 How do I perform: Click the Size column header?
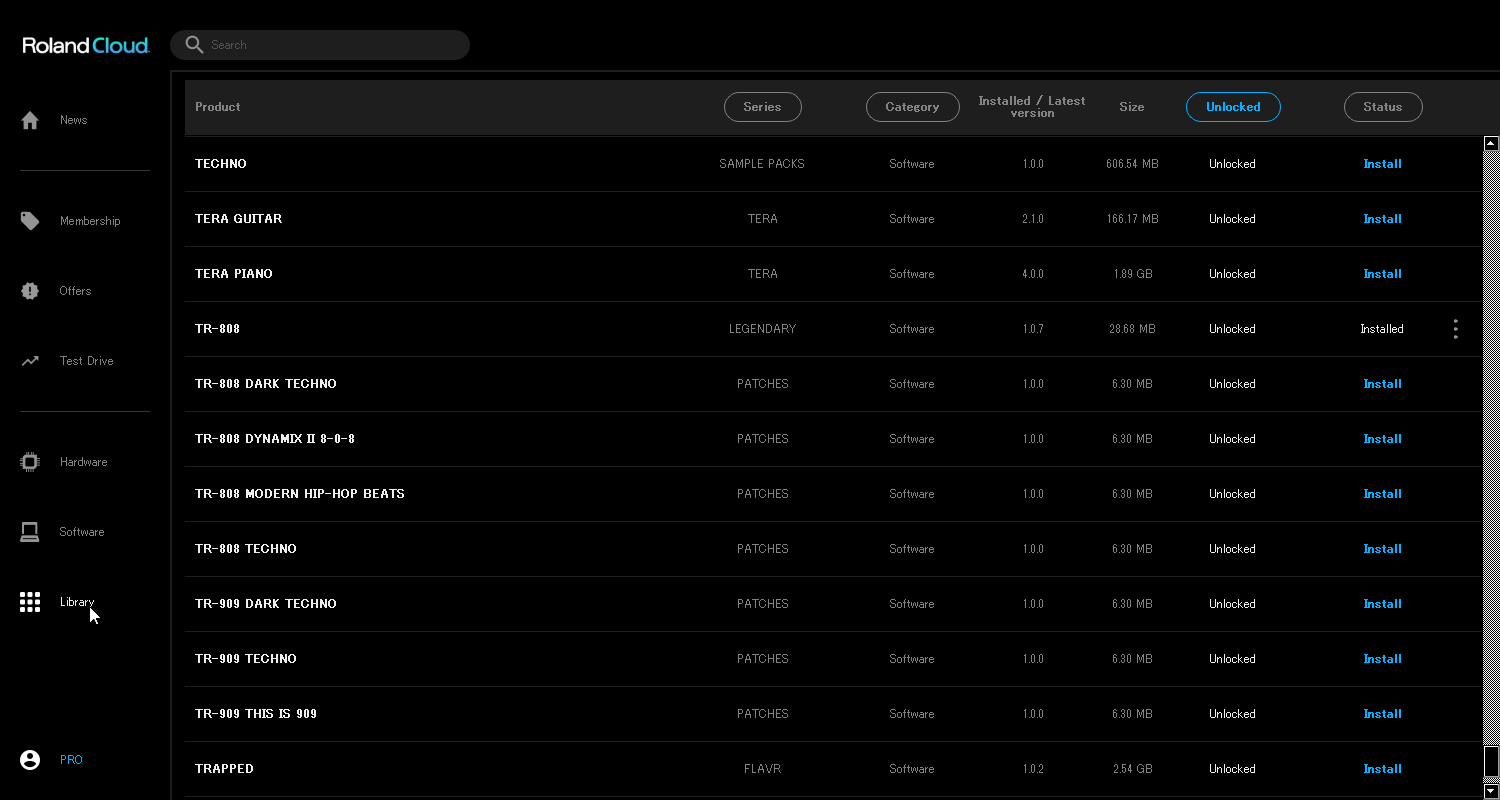(x=1132, y=107)
